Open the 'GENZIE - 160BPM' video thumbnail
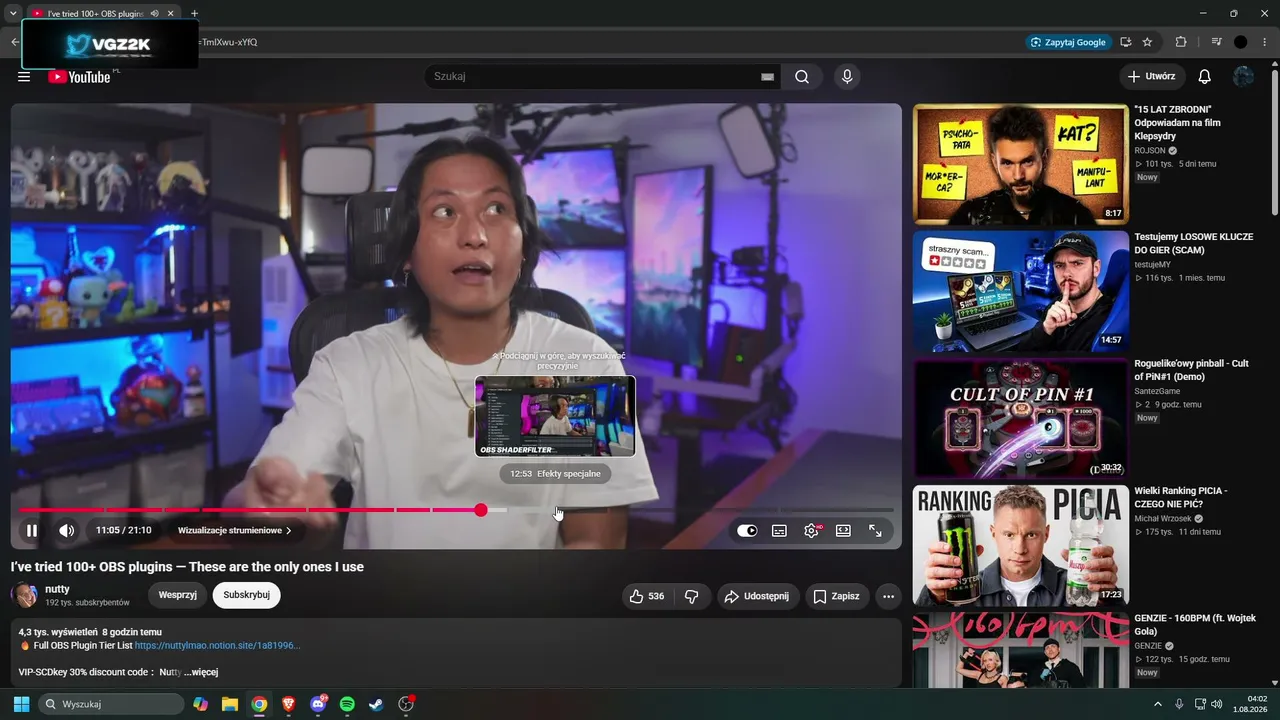 tap(1020, 650)
